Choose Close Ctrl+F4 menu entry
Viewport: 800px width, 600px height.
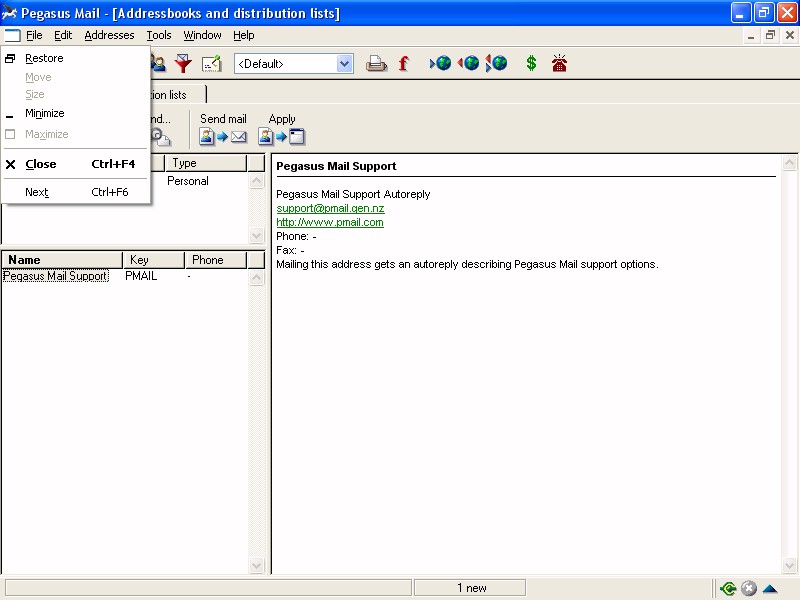coord(76,164)
